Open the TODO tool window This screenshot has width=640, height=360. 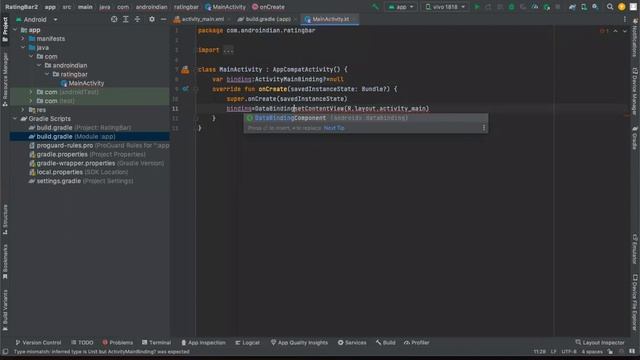(x=82, y=342)
